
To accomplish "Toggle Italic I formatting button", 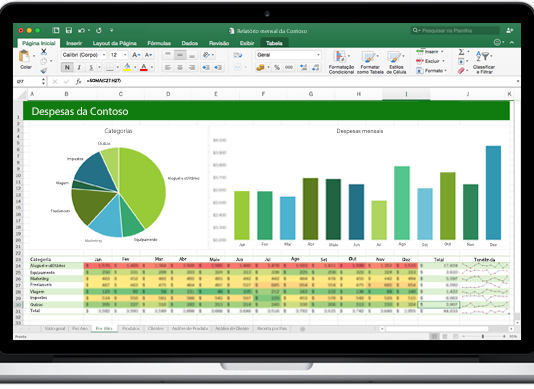I will point(79,67).
